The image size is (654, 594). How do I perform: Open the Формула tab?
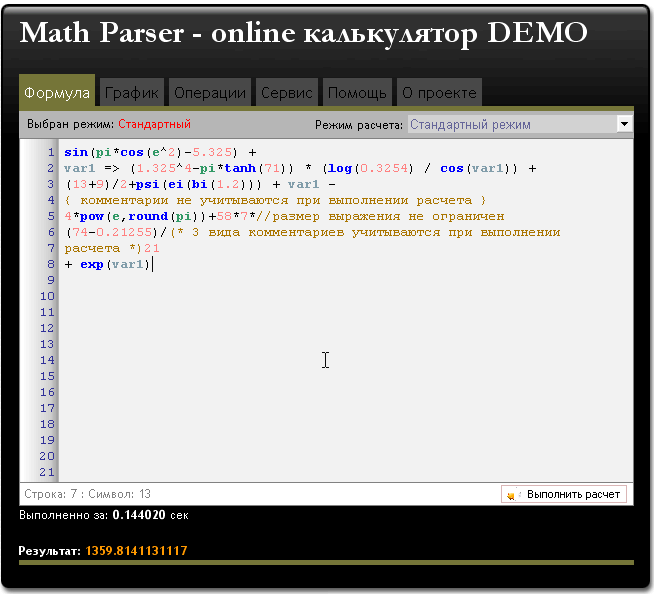coord(57,93)
